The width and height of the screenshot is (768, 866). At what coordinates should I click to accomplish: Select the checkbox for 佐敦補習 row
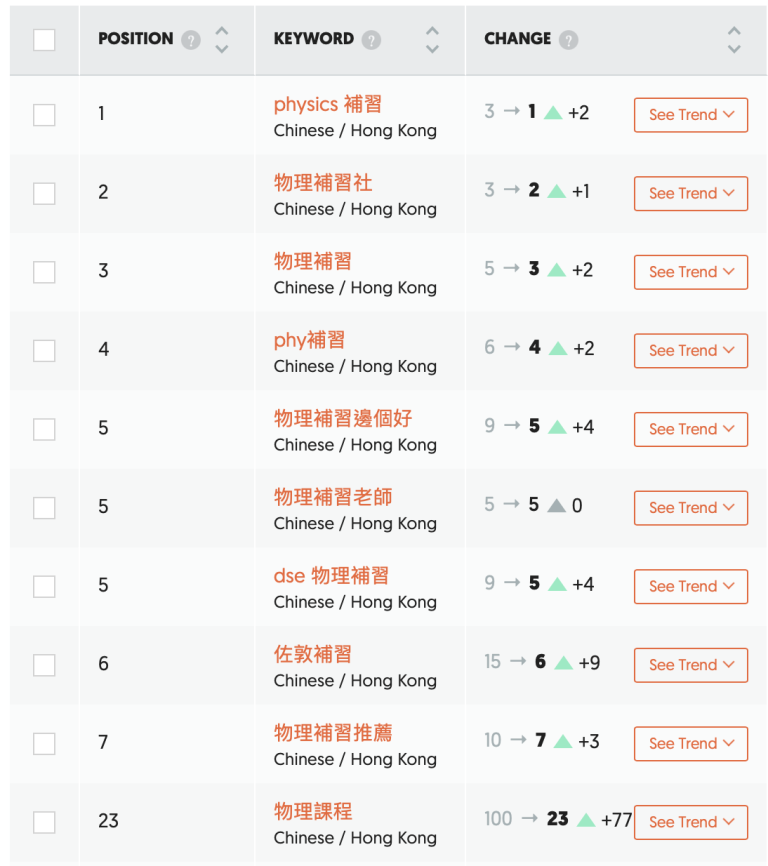(44, 665)
